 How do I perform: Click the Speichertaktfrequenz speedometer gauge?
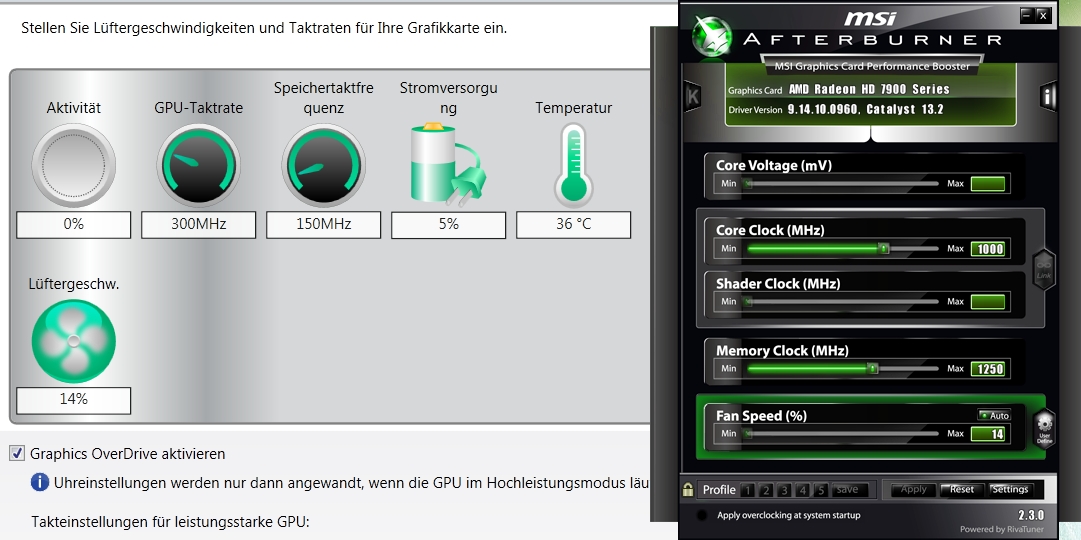click(x=323, y=166)
